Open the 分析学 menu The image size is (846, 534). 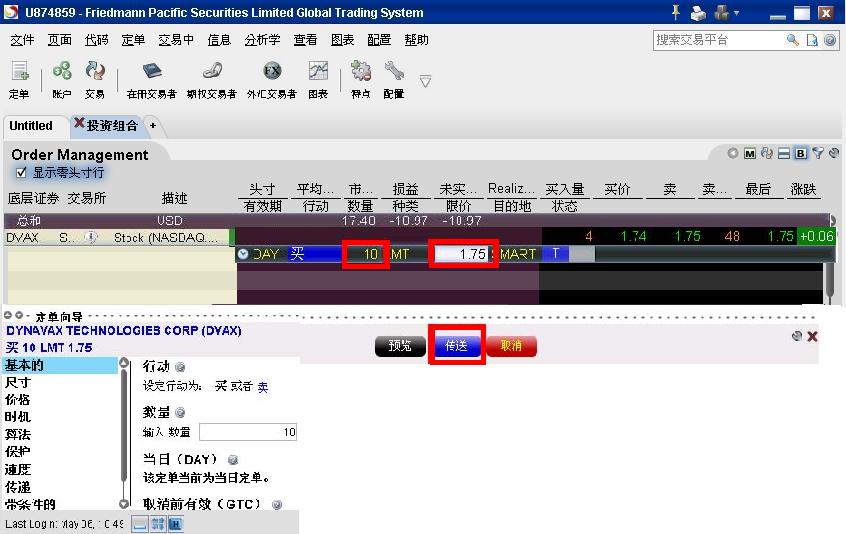pos(262,40)
